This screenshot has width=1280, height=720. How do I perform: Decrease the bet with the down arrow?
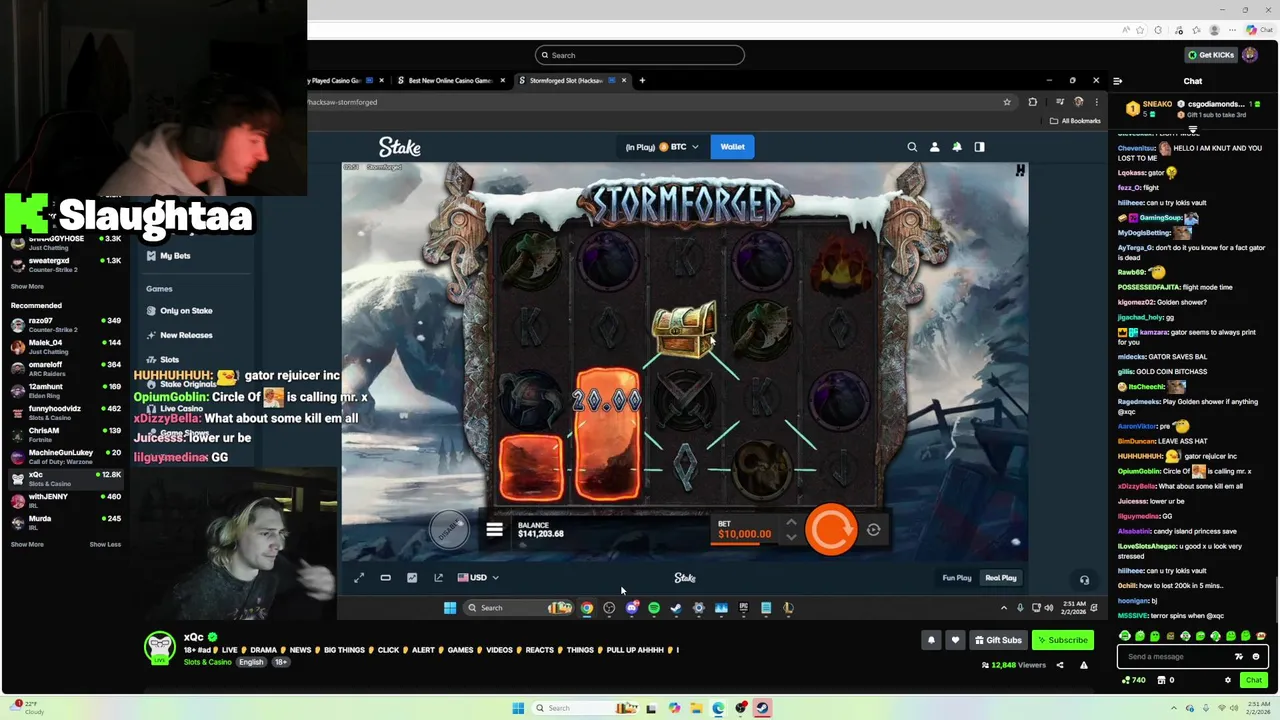(791, 538)
